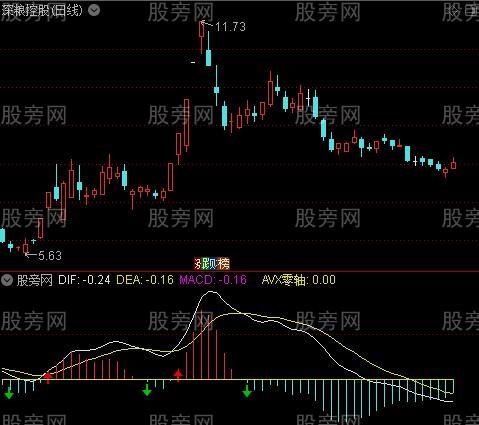Click the first red buy arrow on MACD

pyautogui.click(x=48, y=378)
